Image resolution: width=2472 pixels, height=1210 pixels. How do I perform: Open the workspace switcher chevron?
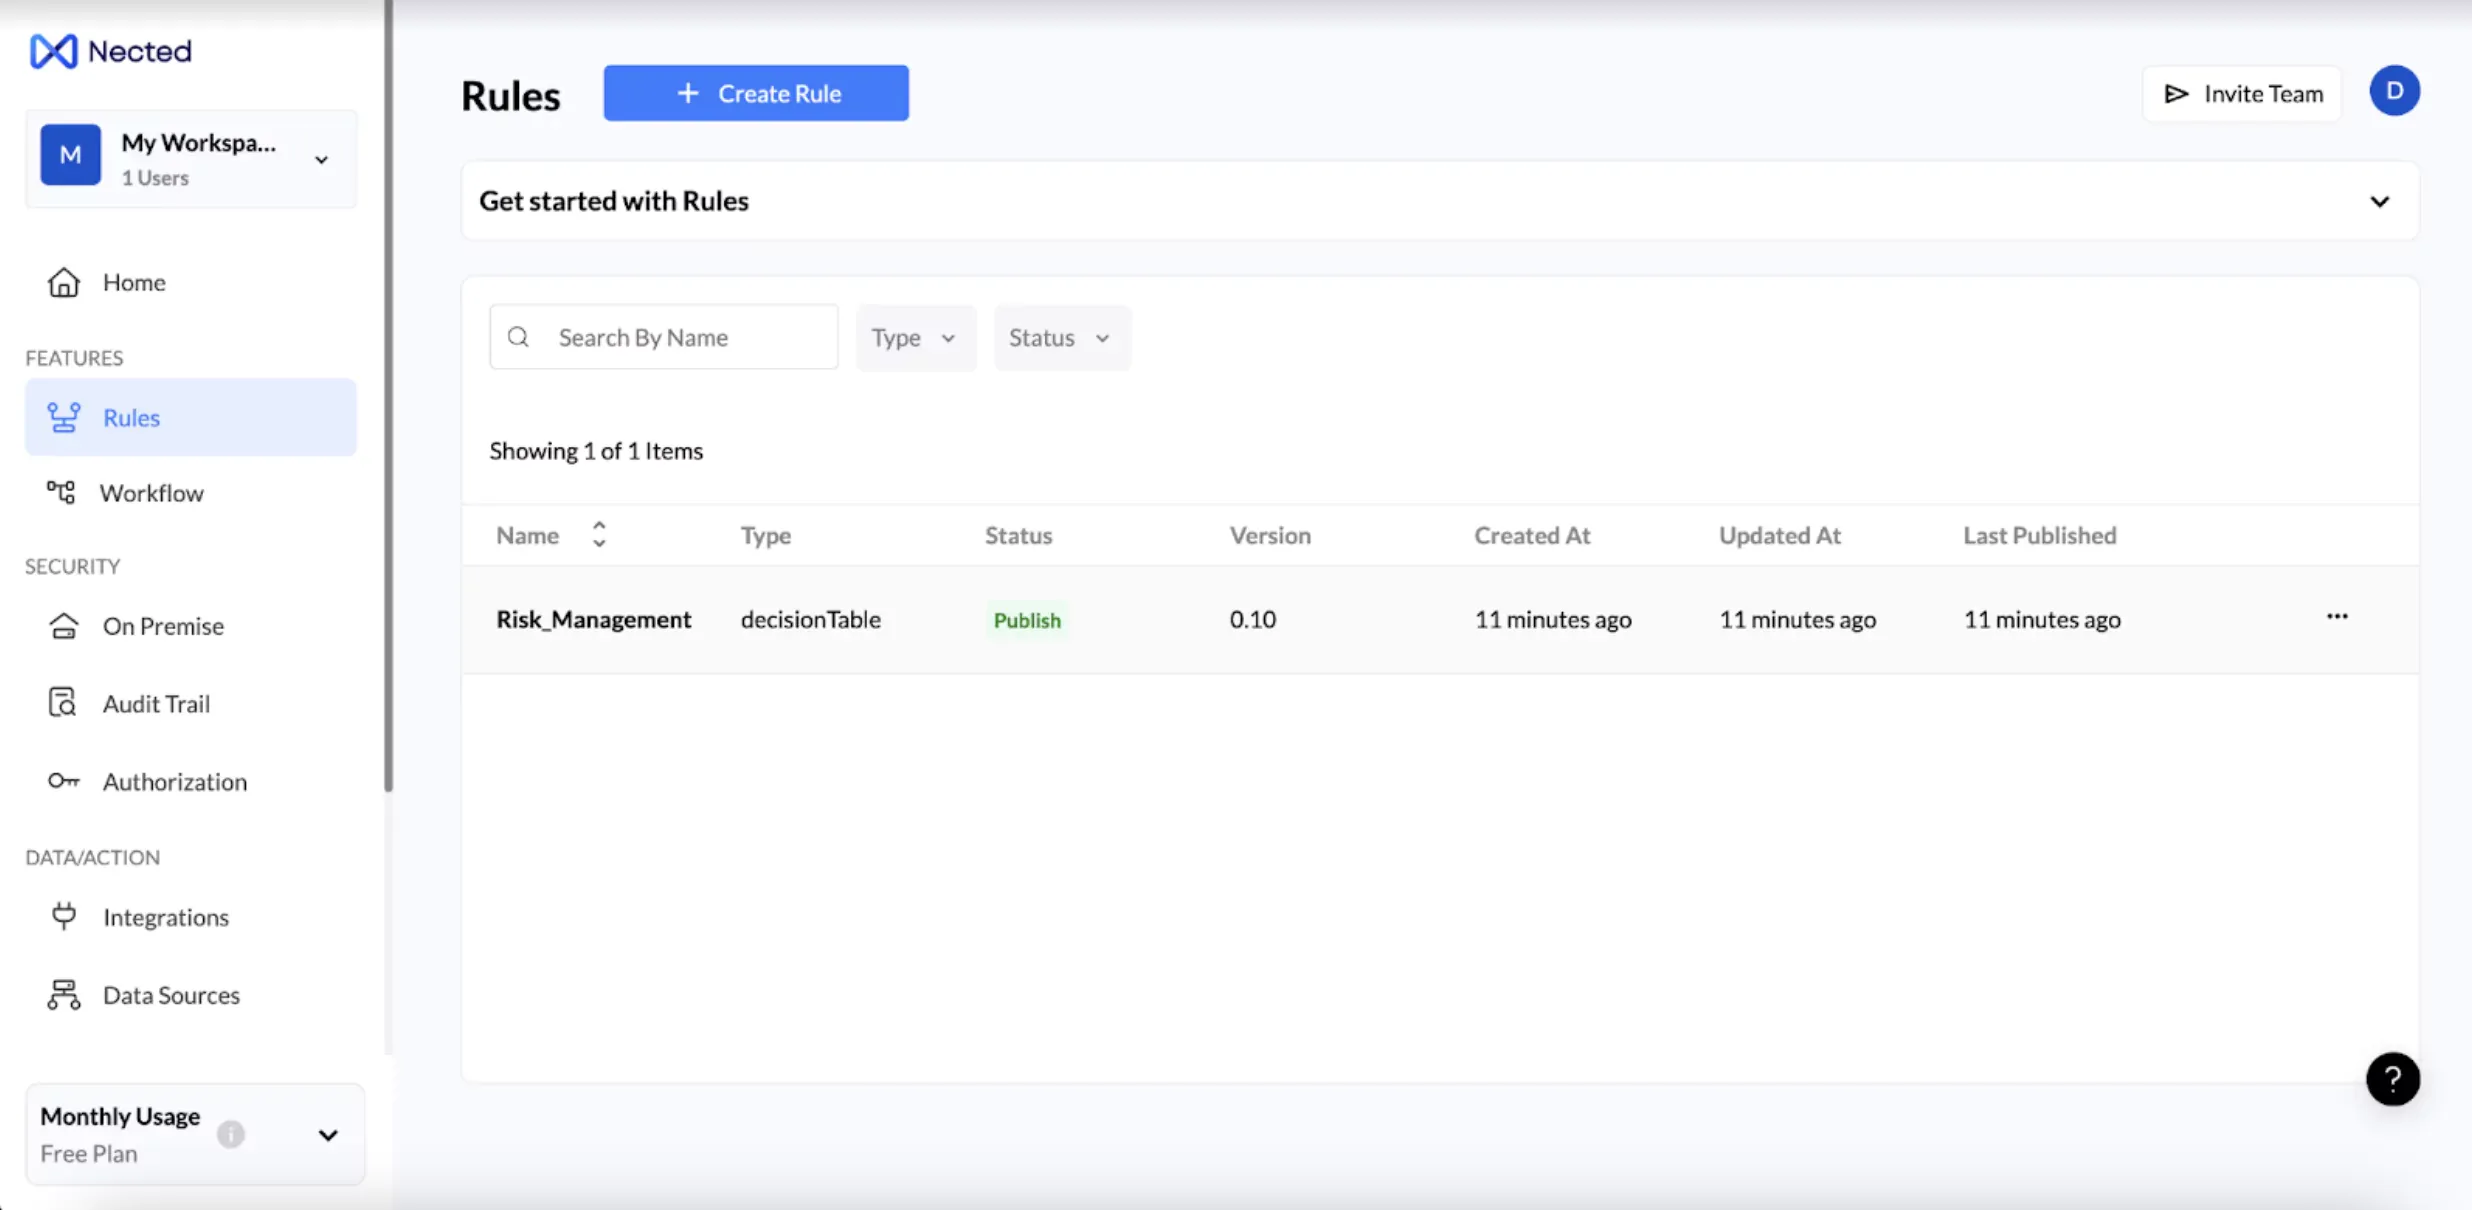[x=321, y=160]
